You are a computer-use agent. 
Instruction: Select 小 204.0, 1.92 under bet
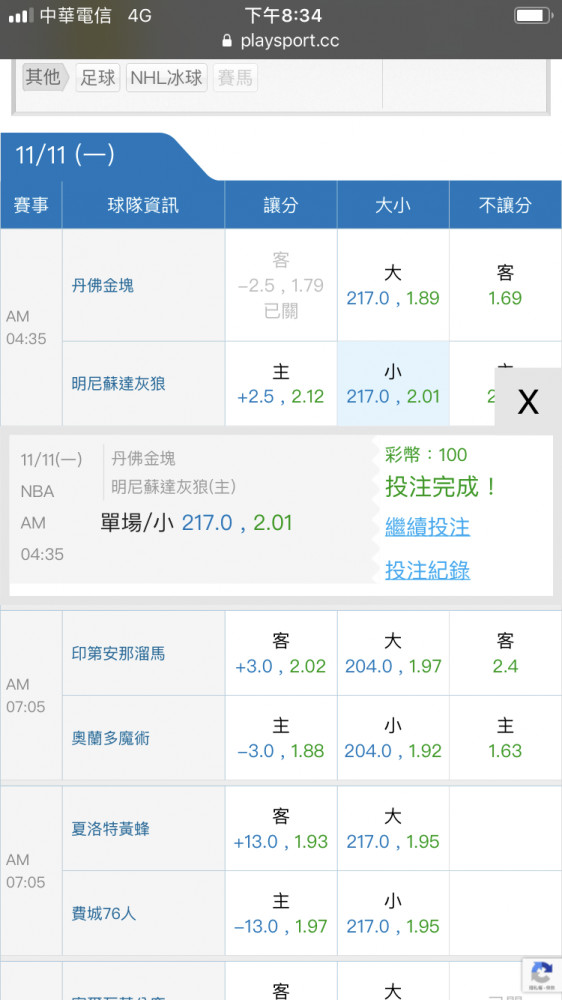pos(393,738)
